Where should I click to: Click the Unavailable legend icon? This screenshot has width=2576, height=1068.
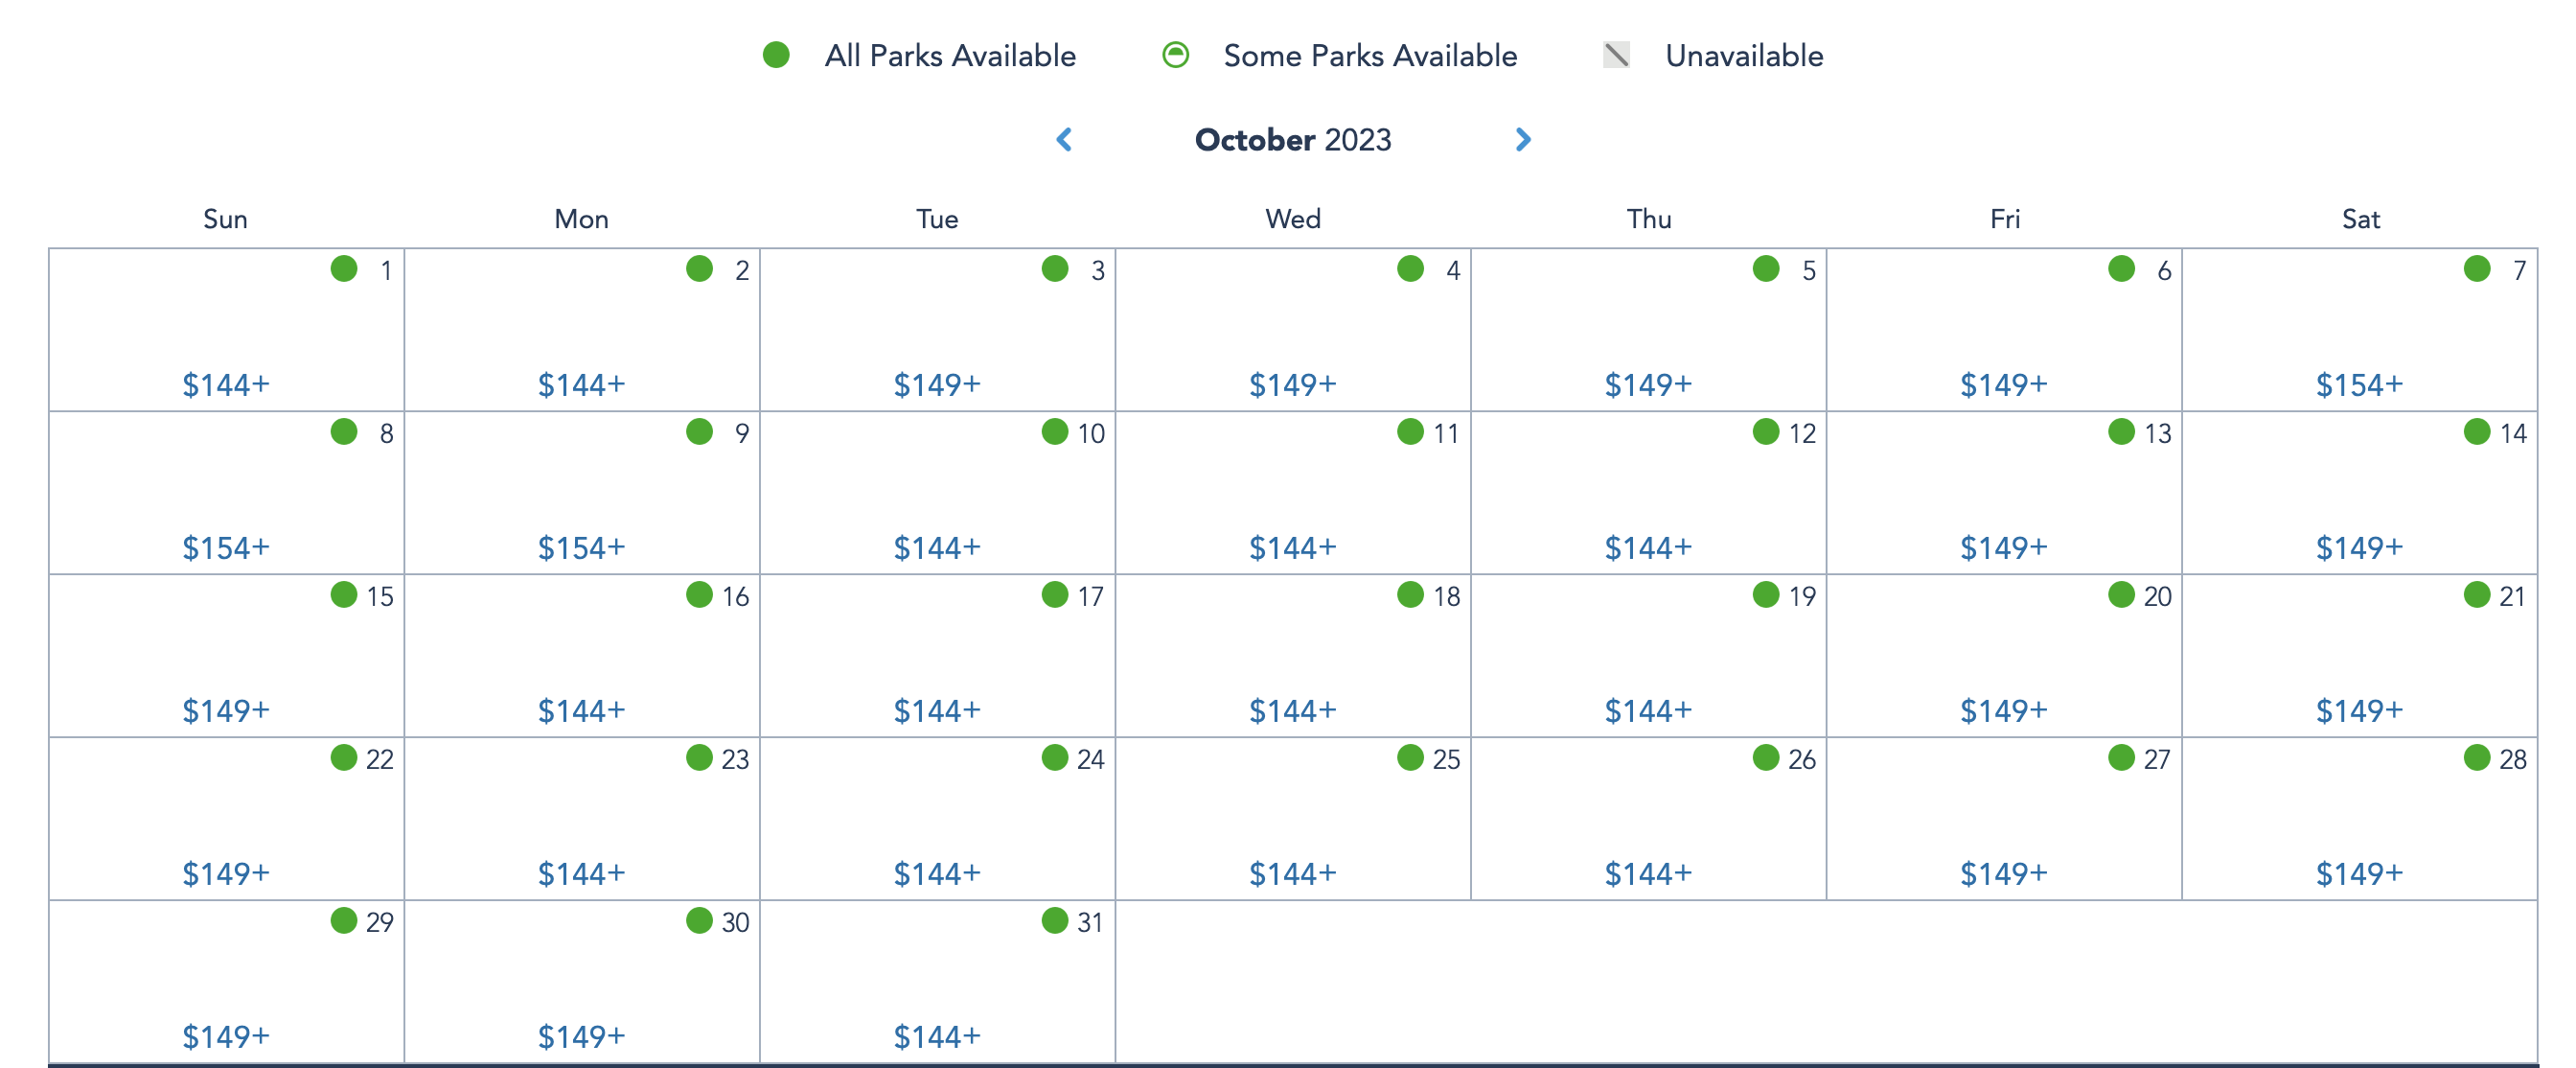coord(1616,55)
